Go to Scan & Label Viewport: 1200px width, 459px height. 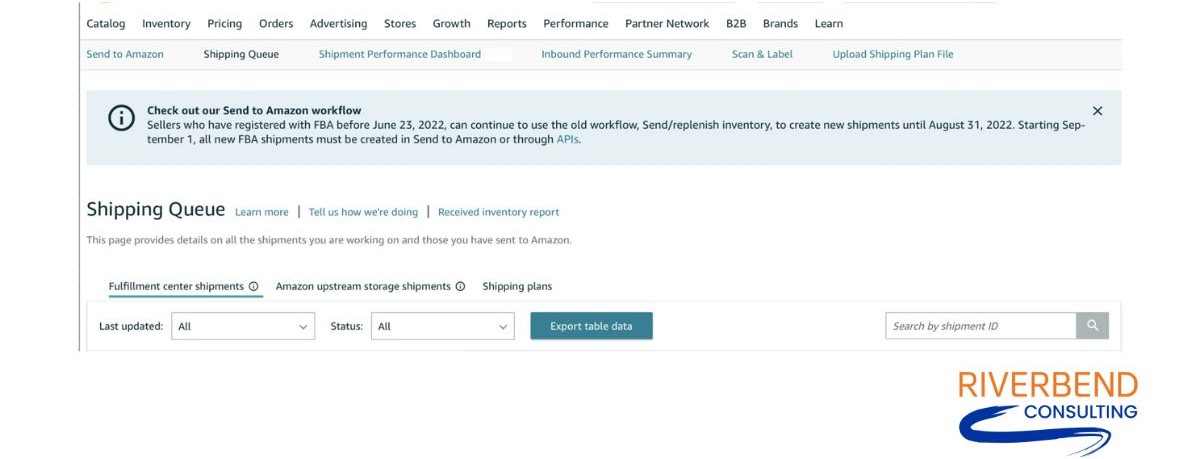click(x=762, y=54)
